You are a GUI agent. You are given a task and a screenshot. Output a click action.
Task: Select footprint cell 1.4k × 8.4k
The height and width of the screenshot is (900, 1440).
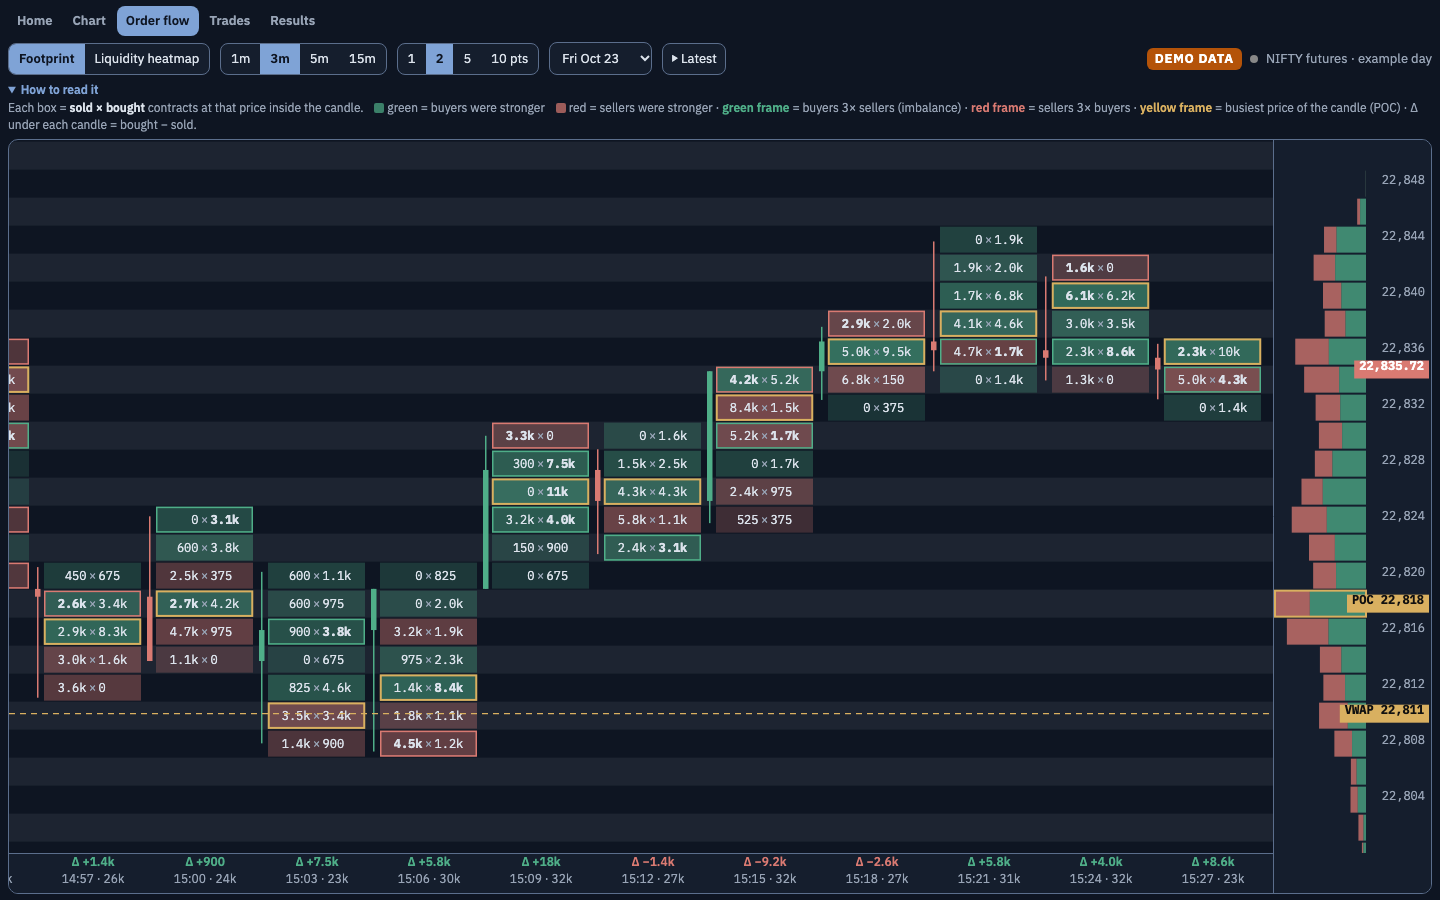pos(428,688)
